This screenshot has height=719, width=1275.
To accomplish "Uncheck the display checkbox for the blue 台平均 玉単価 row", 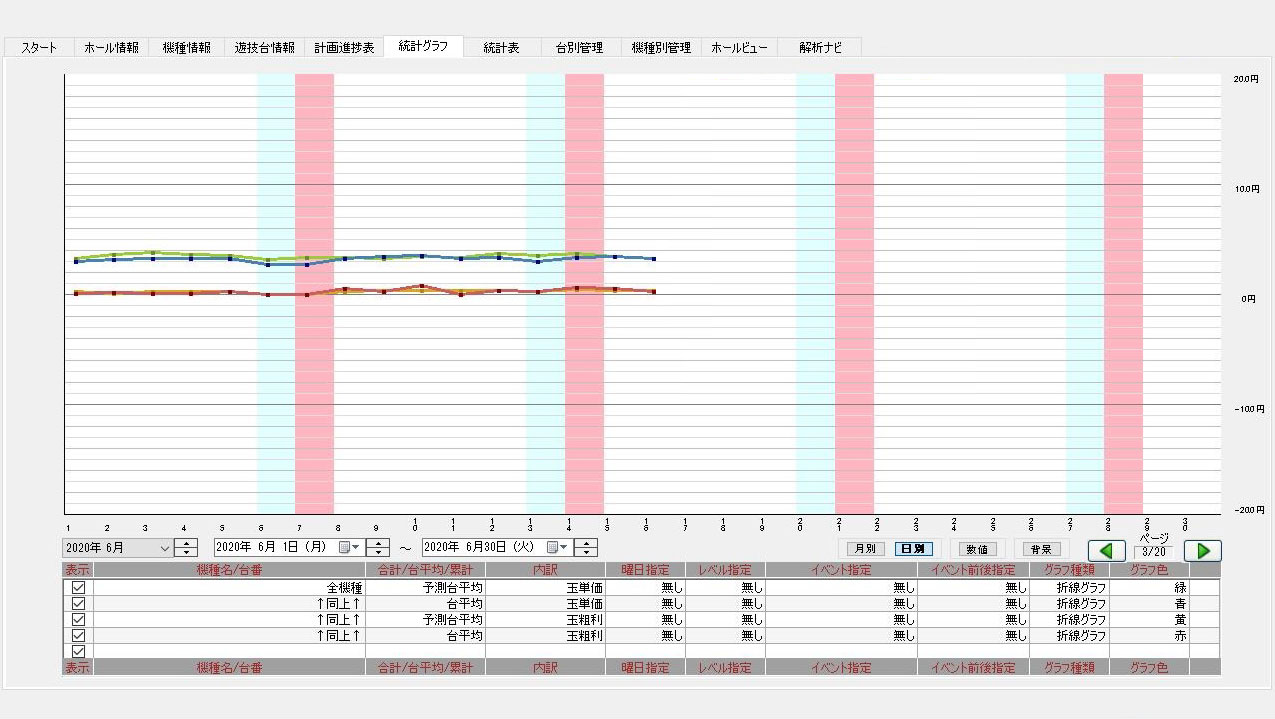I will 78,604.
